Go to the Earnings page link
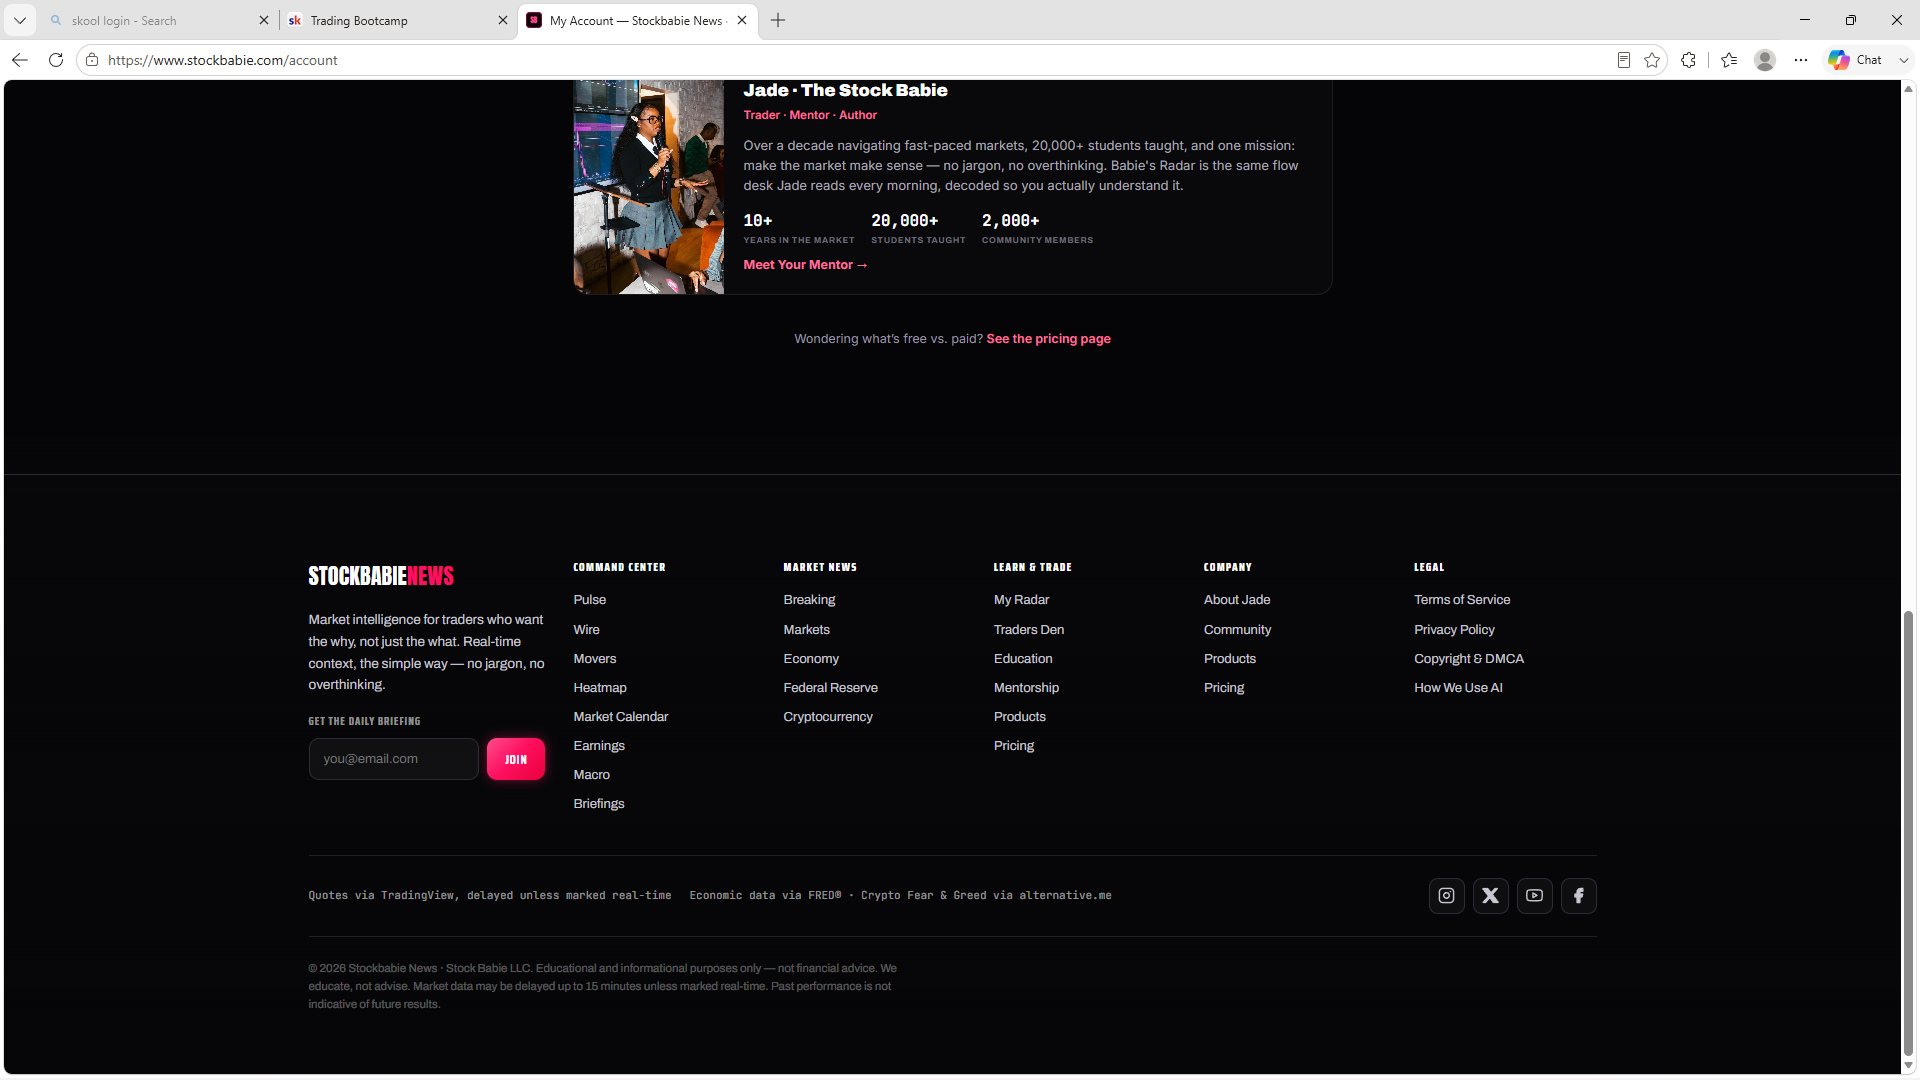 [x=599, y=746]
